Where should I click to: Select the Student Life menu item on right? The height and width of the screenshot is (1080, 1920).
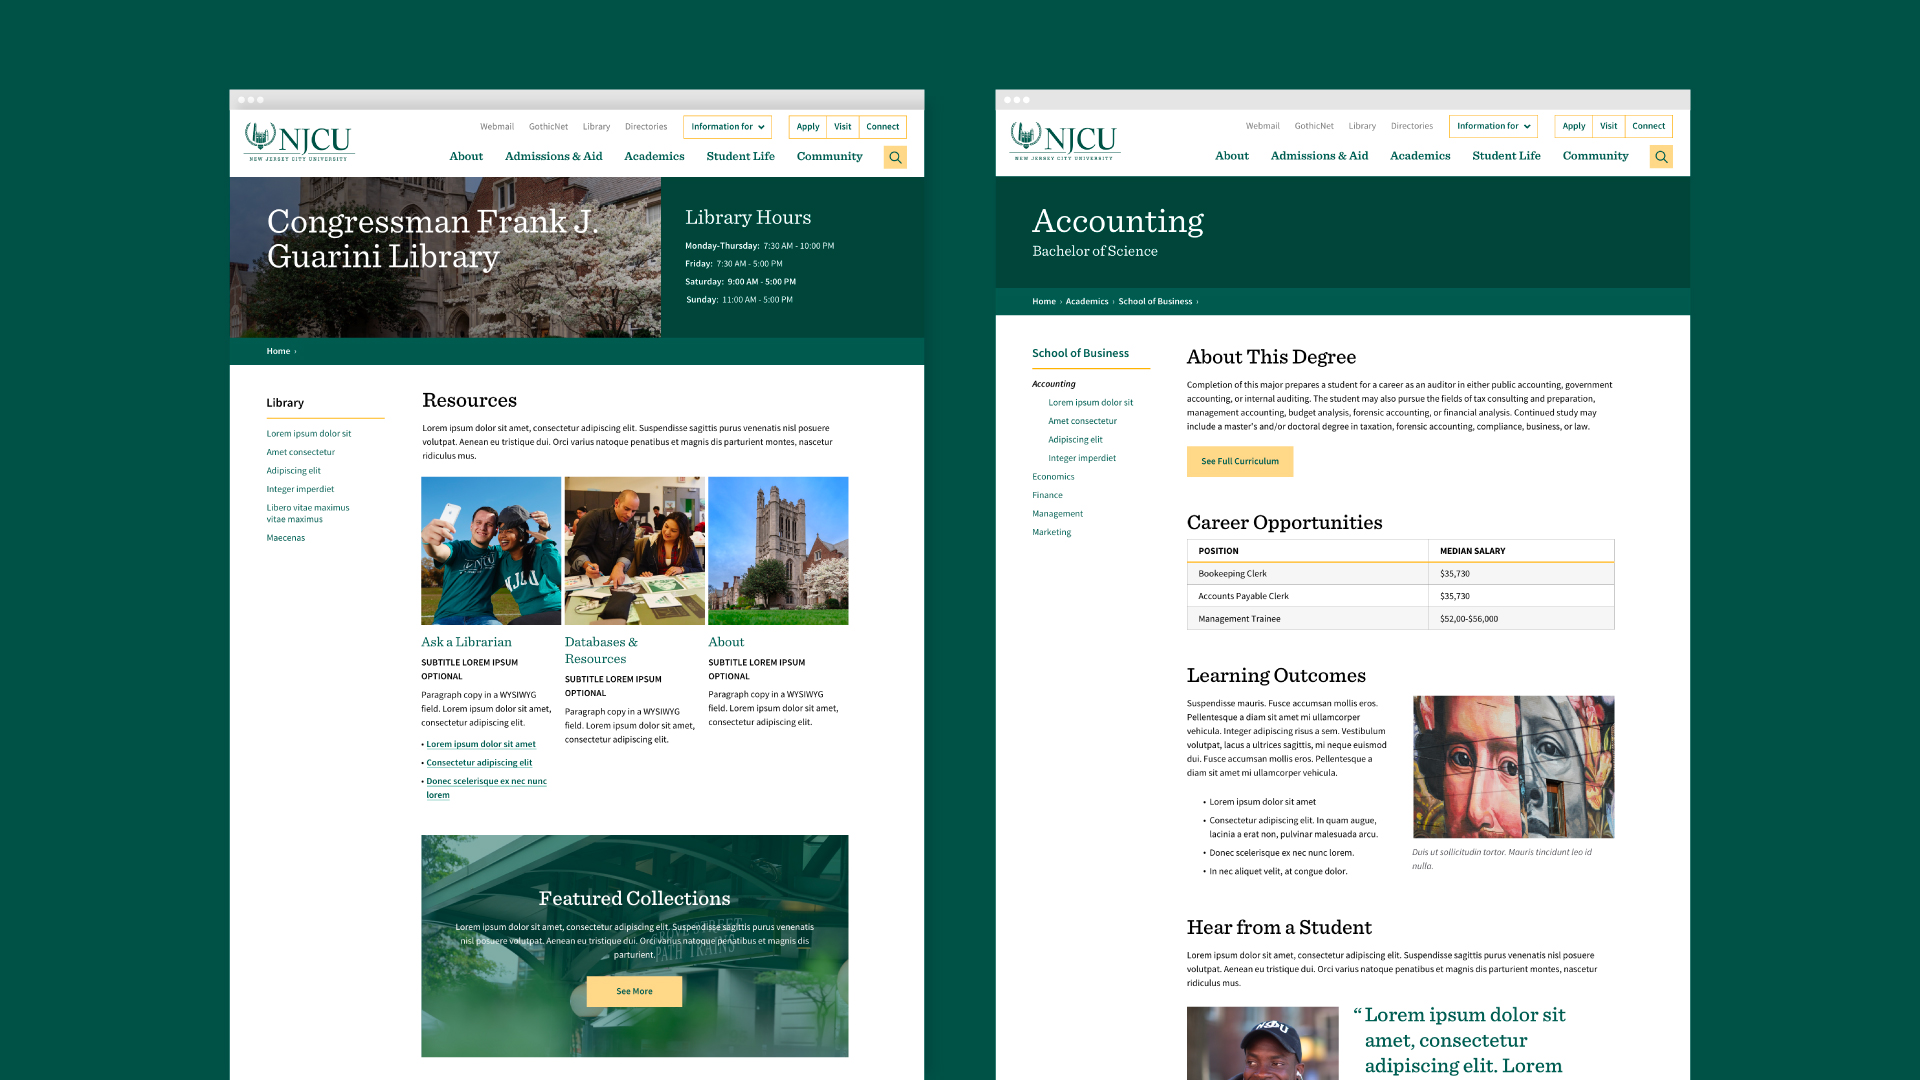1507,156
